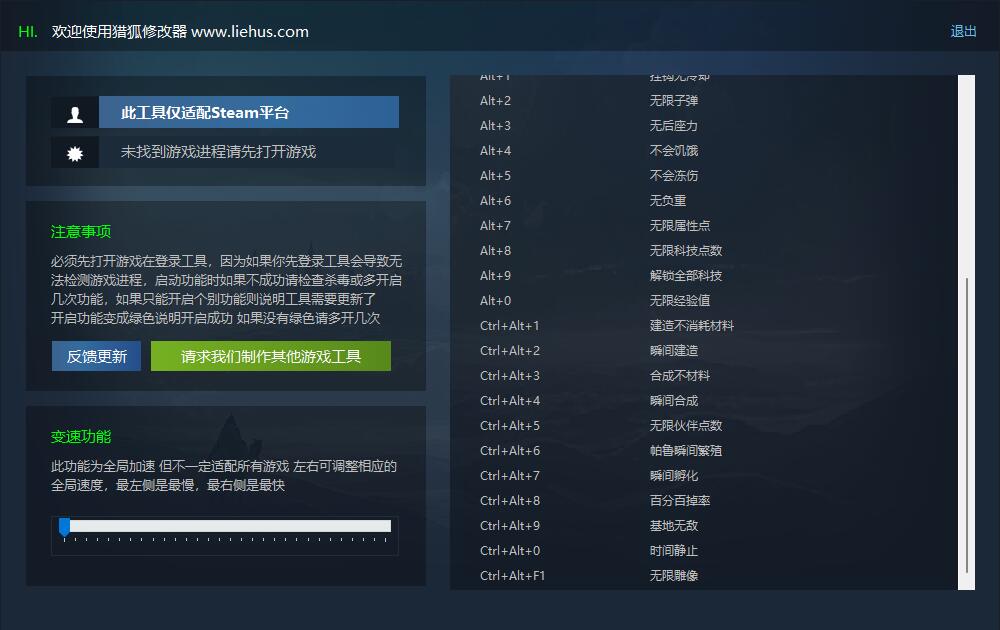Select the 基地无敌 cheat entry
The height and width of the screenshot is (630, 1000).
[x=673, y=525]
